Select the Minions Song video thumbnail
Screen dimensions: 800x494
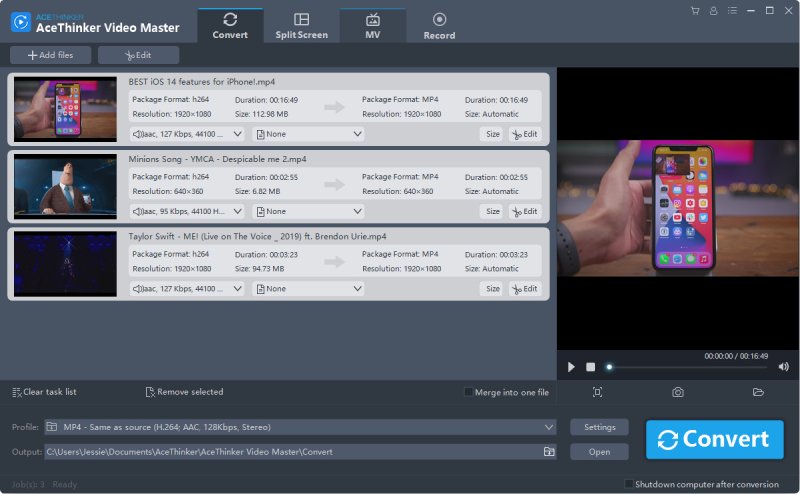click(x=65, y=186)
